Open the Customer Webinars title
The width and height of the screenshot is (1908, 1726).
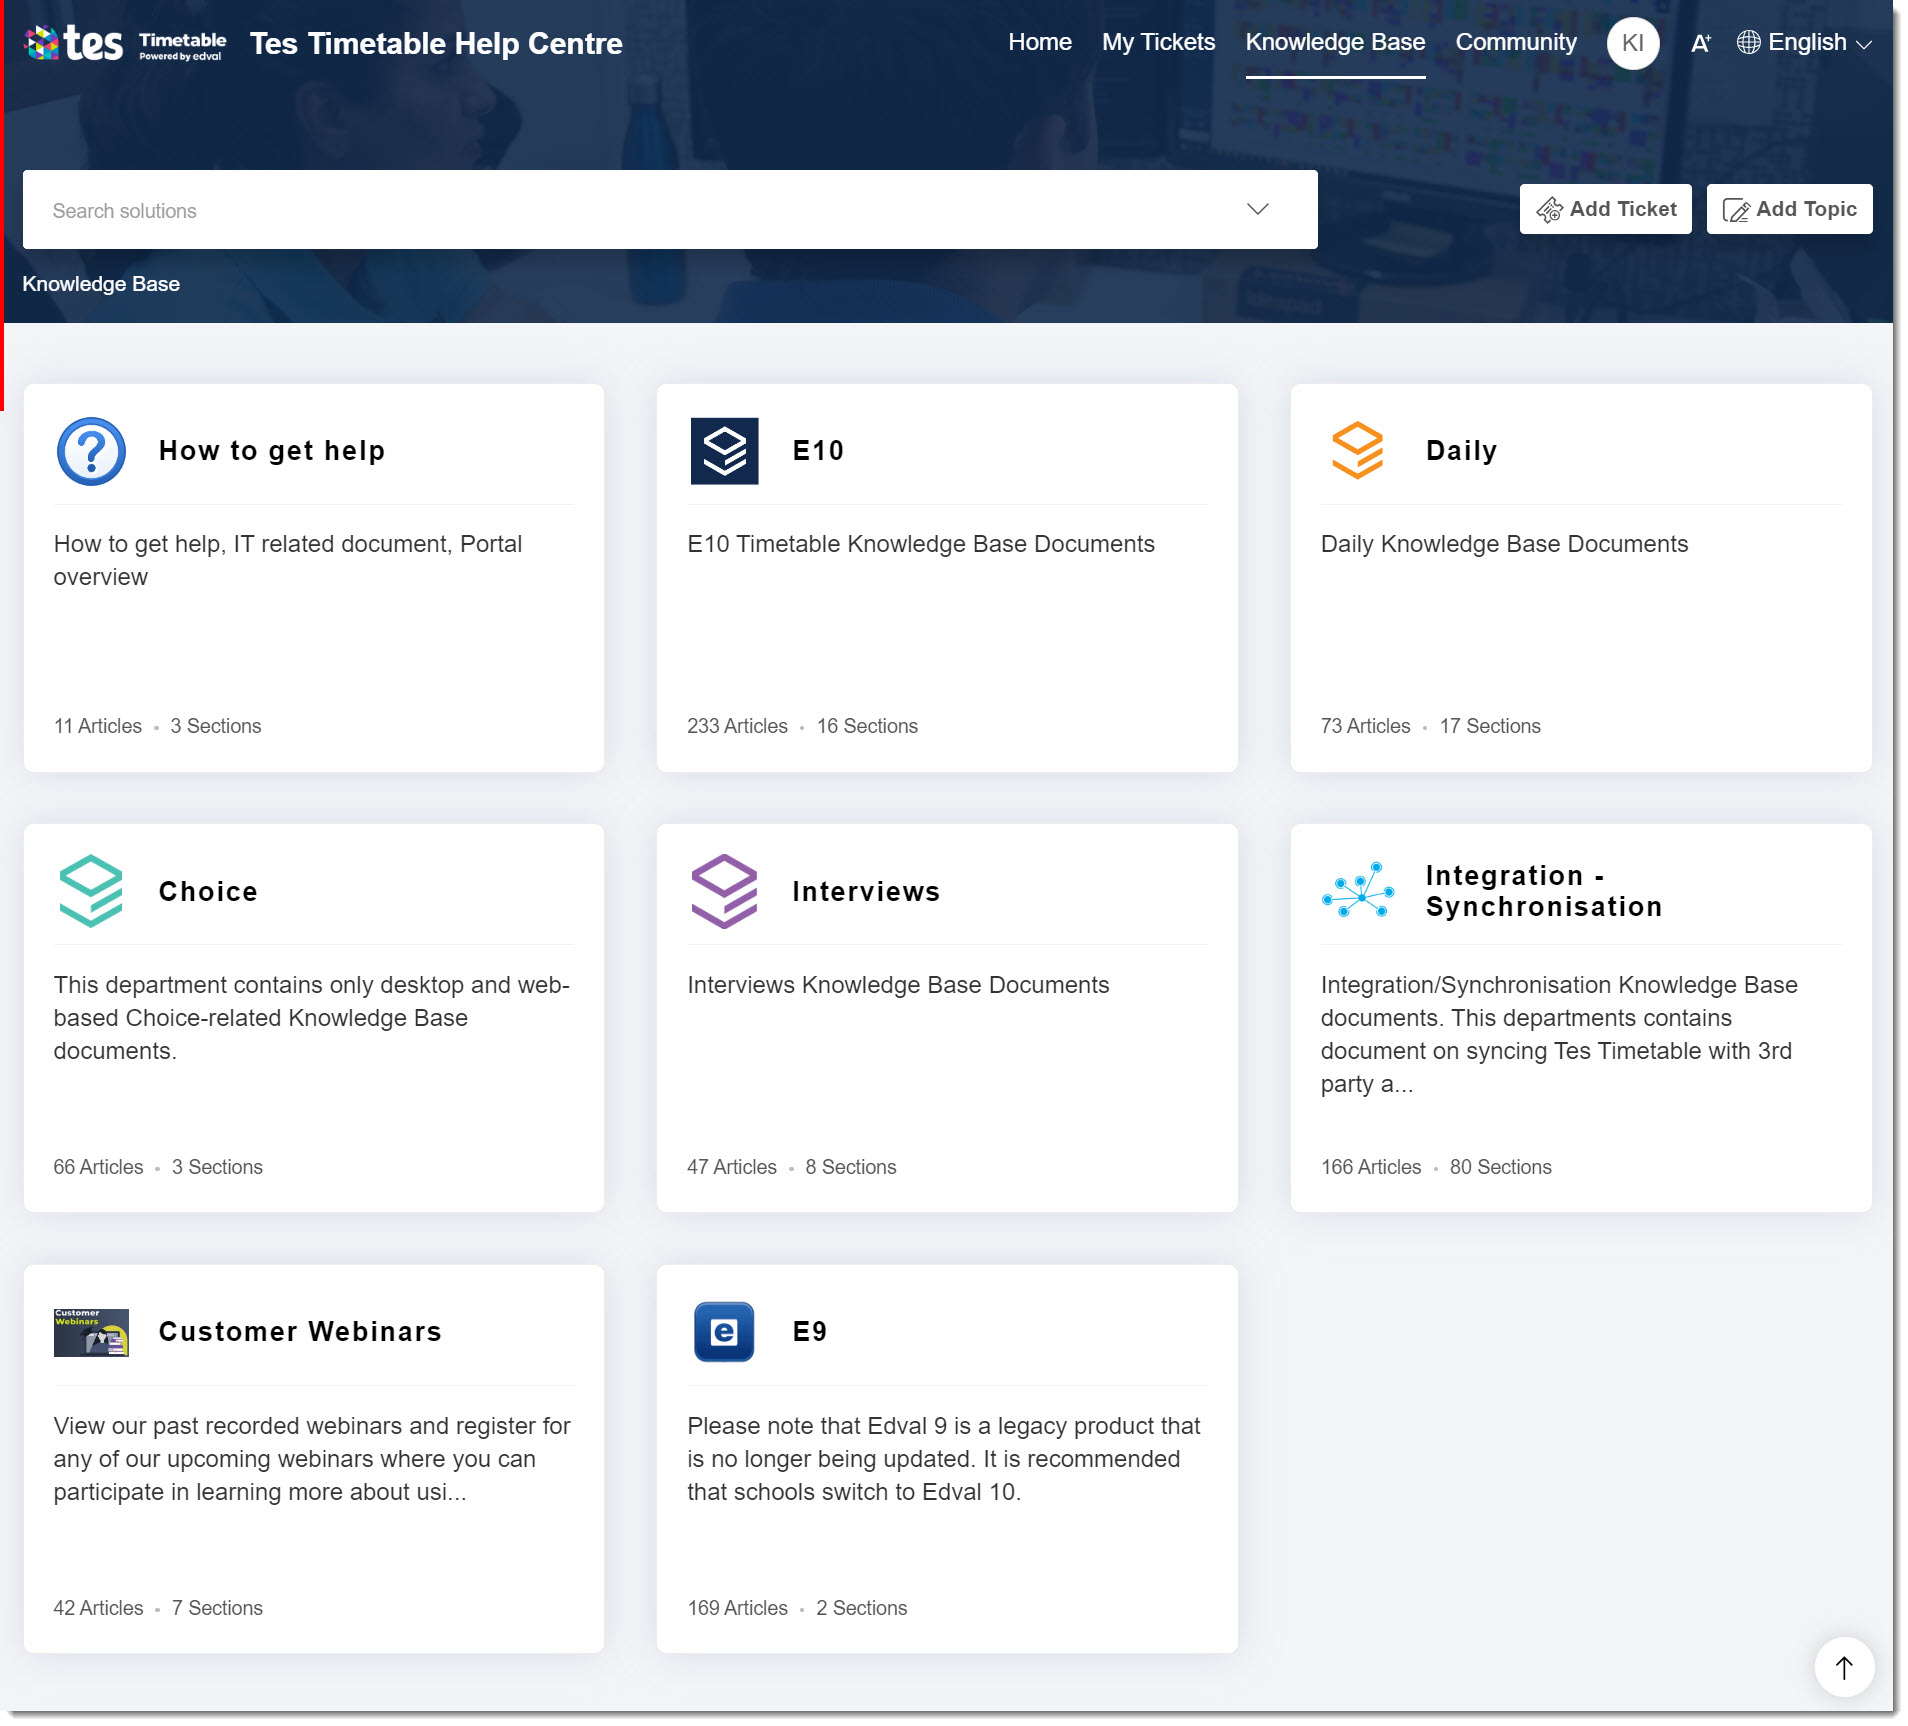(300, 1332)
